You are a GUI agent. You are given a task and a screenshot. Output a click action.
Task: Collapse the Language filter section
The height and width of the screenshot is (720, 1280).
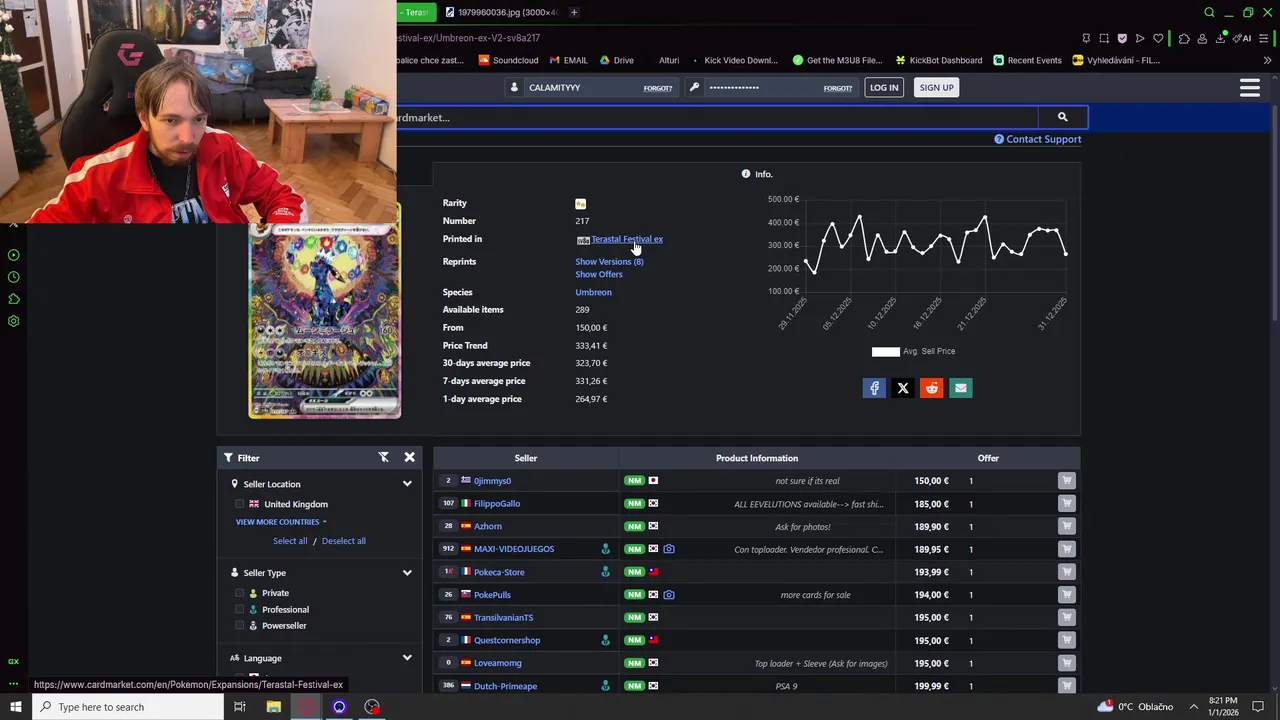[407, 658]
